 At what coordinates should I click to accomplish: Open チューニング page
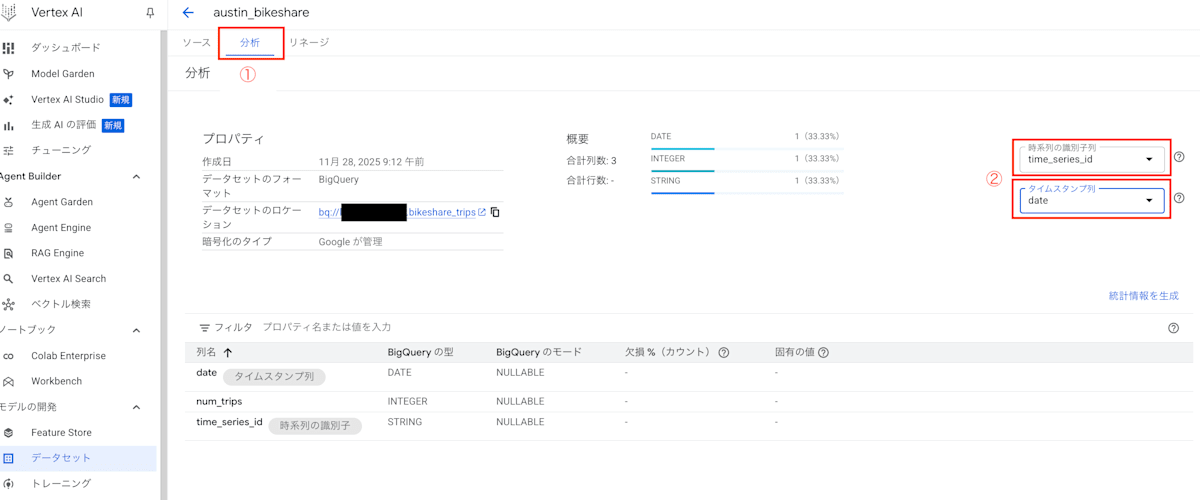[x=61, y=150]
